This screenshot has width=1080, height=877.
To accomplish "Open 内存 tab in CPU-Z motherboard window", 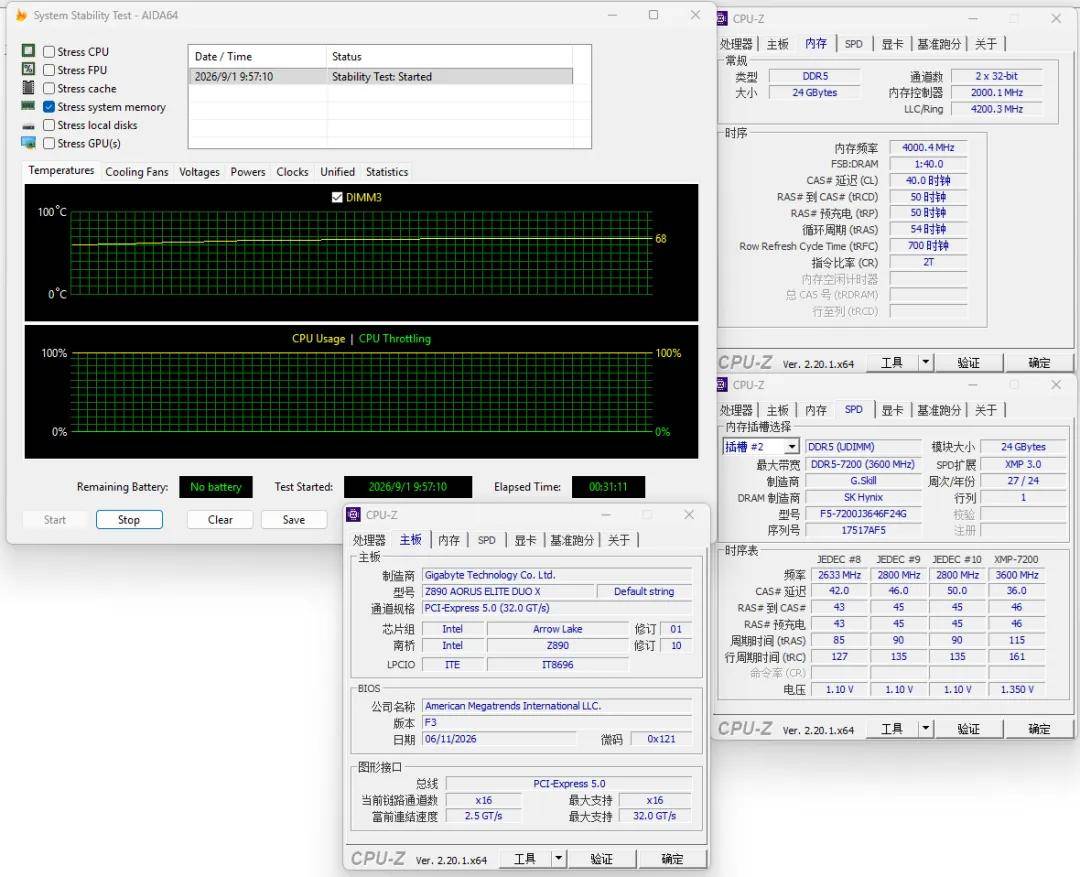I will coord(449,540).
